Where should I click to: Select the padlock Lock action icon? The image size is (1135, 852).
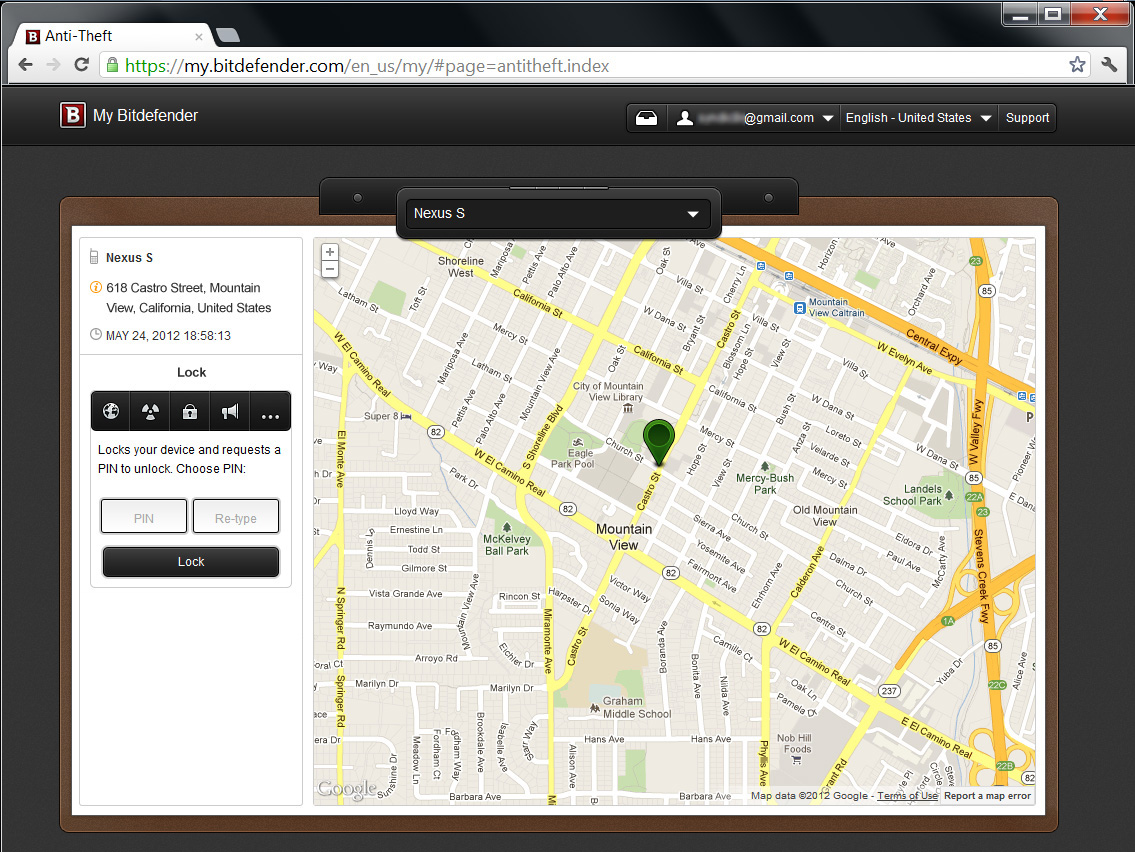pos(190,412)
